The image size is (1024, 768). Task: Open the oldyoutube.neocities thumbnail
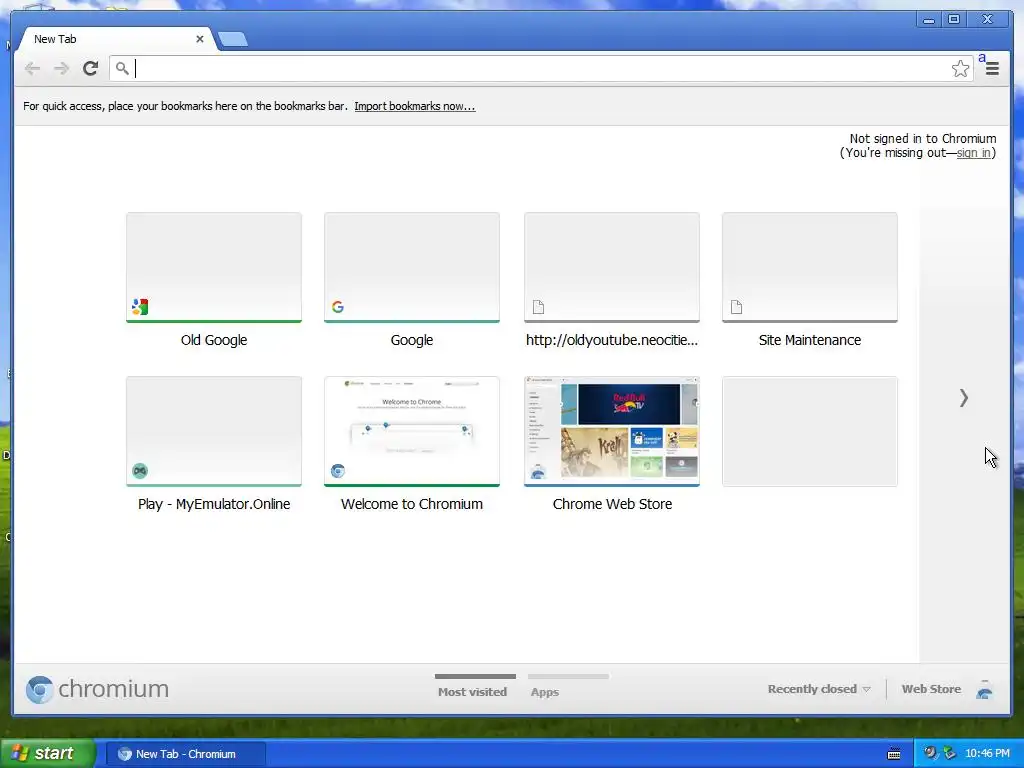[x=612, y=267]
